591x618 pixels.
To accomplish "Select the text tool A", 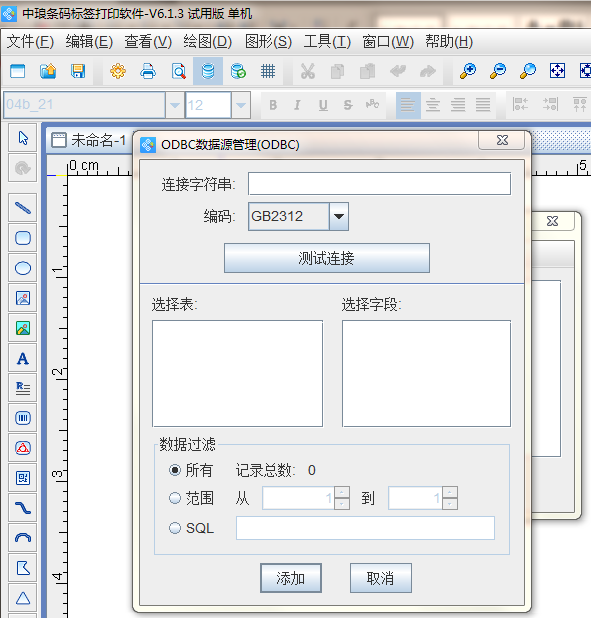I will click(x=23, y=359).
